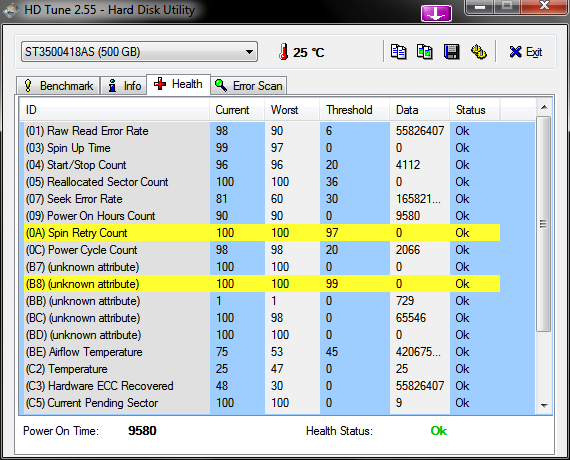The width and height of the screenshot is (570, 460).
Task: Select the Airflow Temperature row
Action: (x=263, y=352)
